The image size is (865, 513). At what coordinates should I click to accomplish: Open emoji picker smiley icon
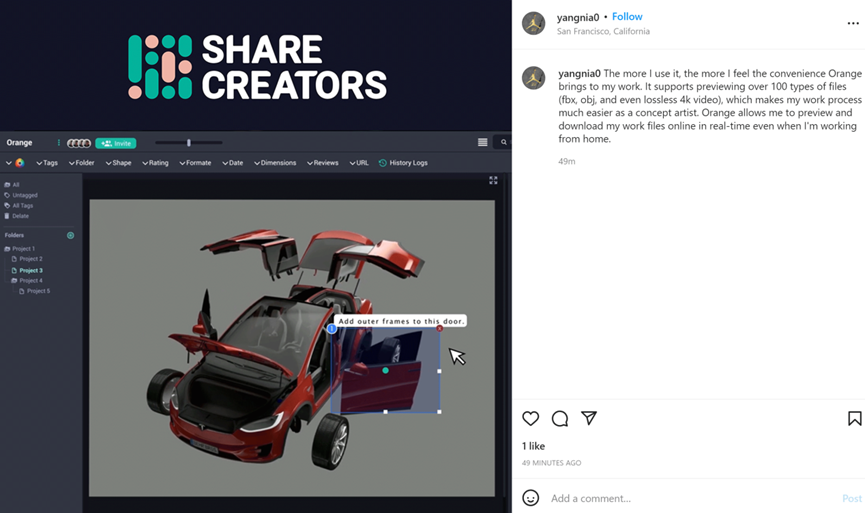click(531, 498)
